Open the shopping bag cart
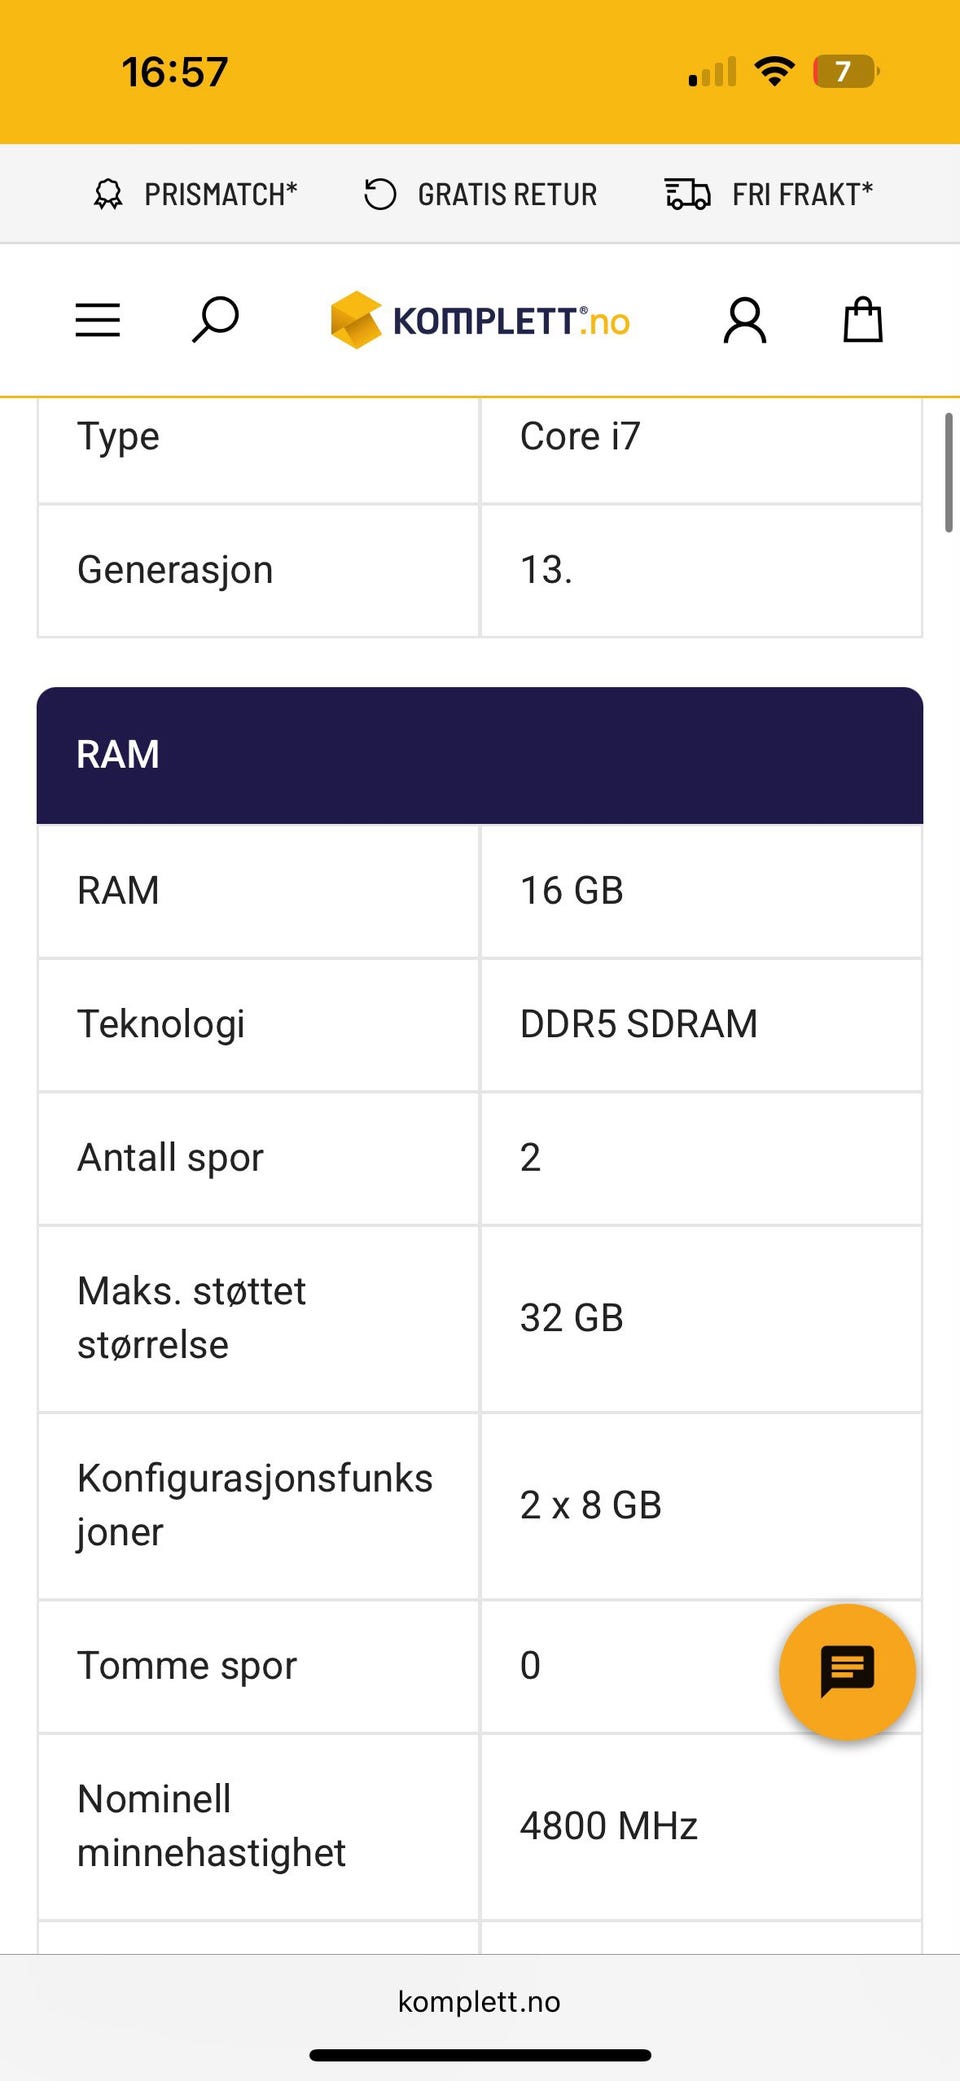 pos(862,321)
